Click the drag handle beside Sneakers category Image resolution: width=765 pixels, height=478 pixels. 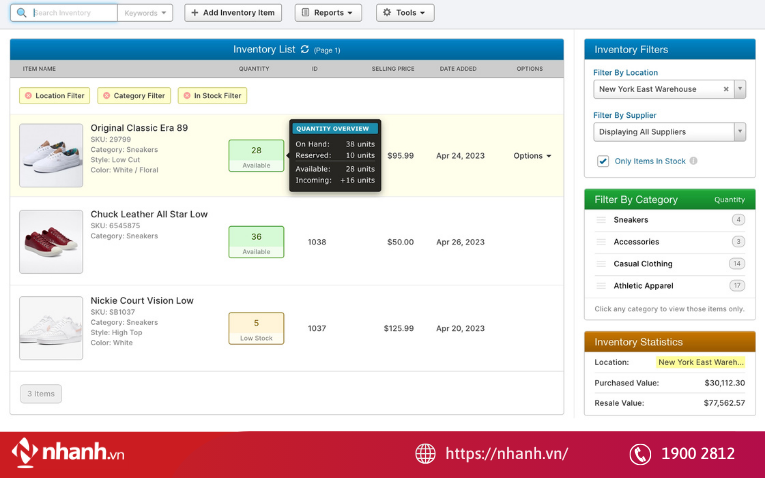tap(601, 220)
